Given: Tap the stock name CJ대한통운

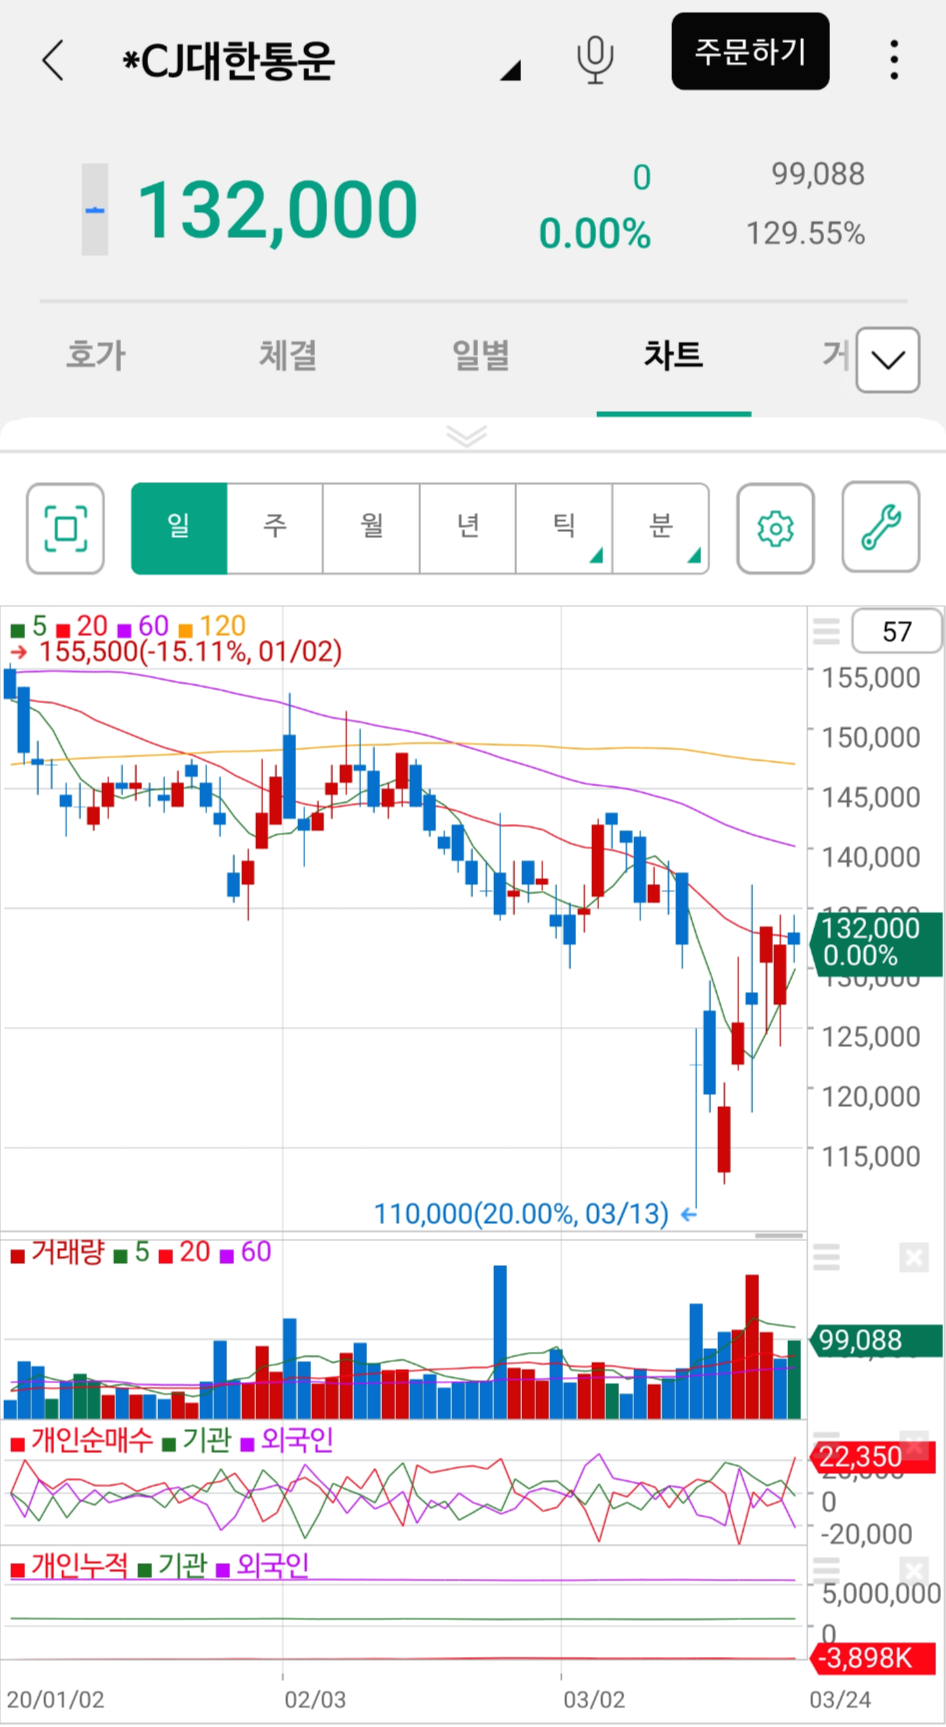Looking at the screenshot, I should coord(229,61).
